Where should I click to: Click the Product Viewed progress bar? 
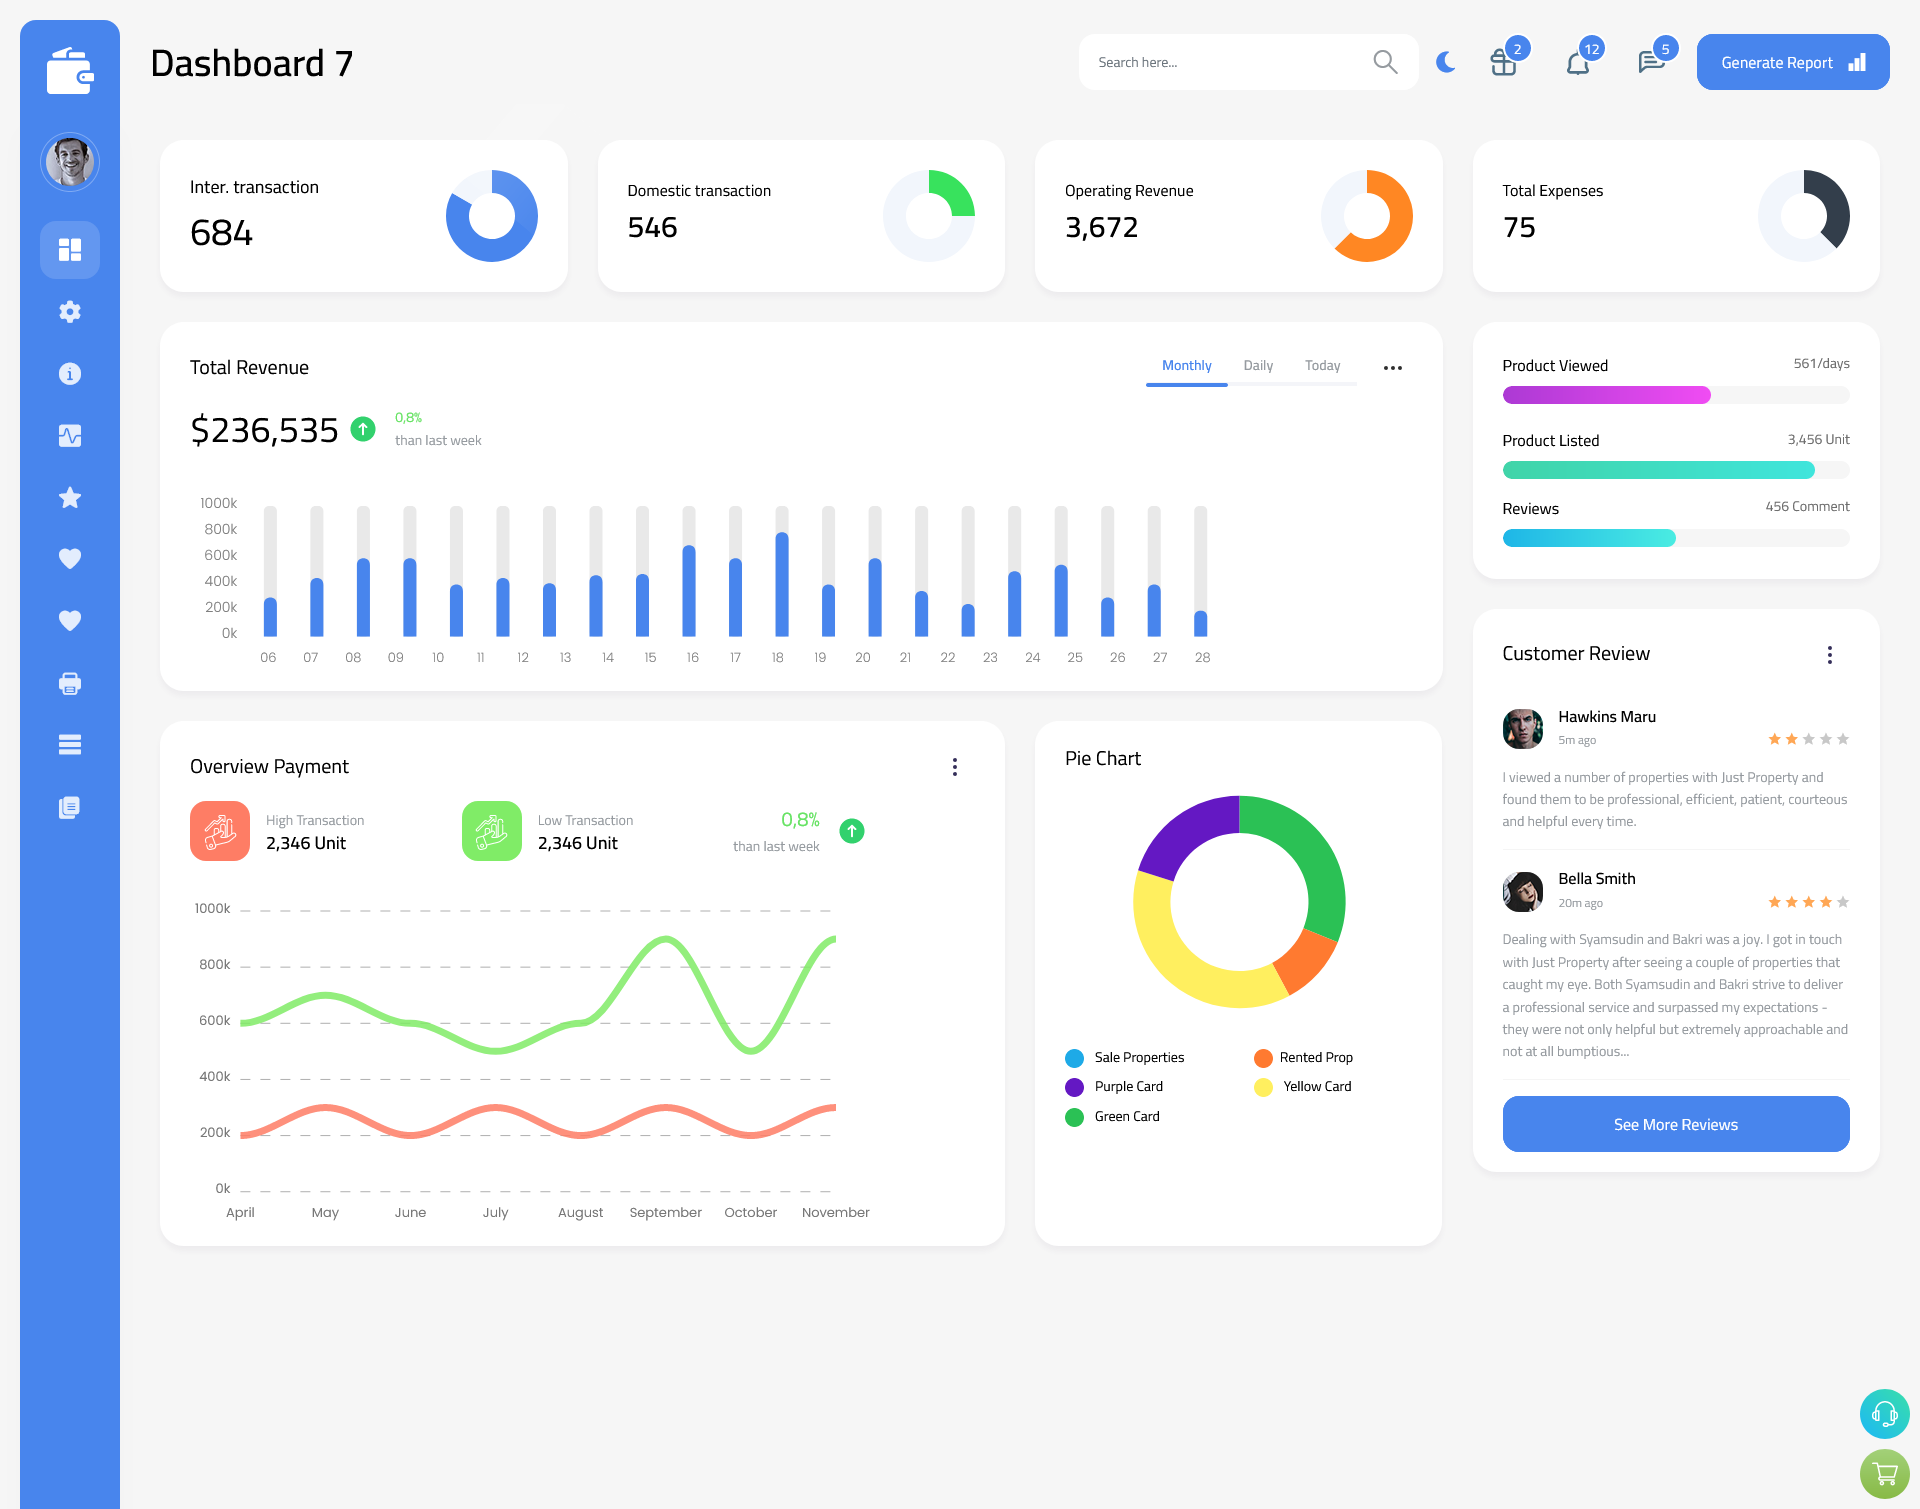(1674, 396)
